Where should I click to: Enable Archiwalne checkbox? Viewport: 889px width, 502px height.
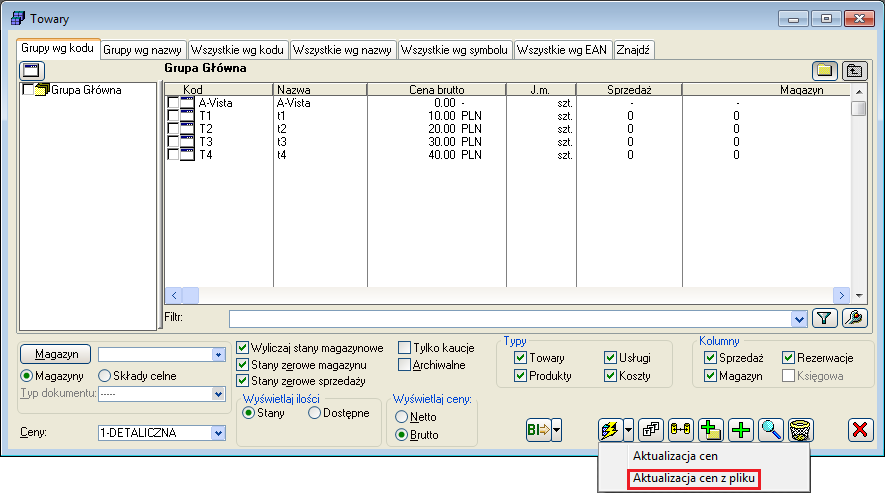(404, 365)
